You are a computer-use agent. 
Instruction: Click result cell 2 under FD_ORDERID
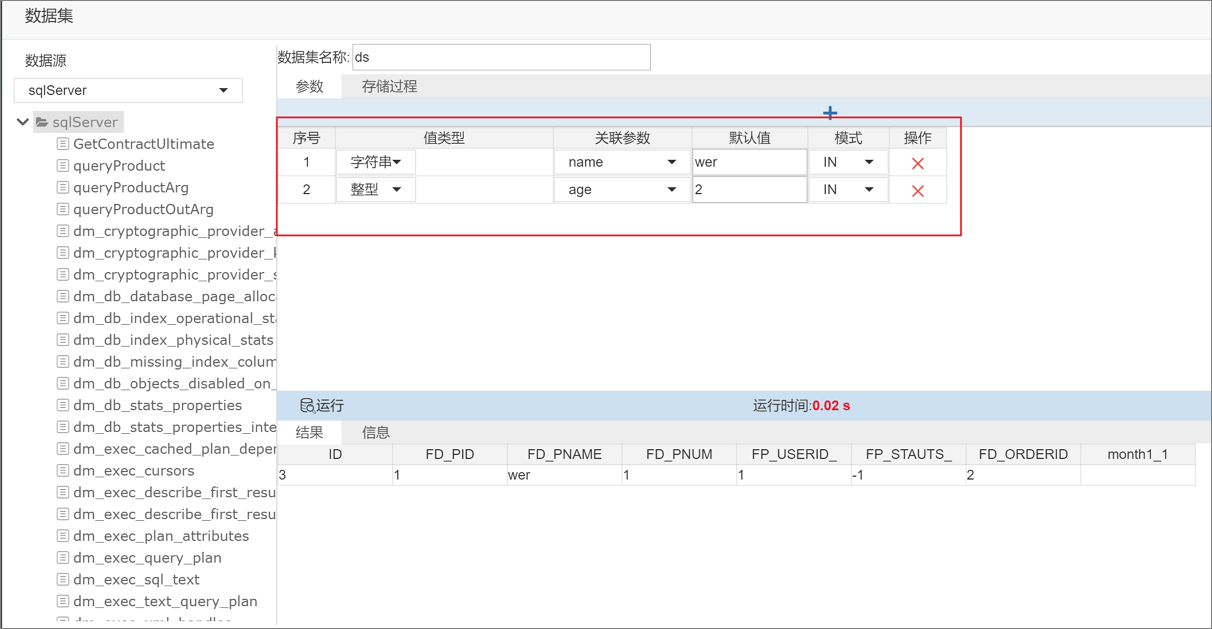point(1023,475)
